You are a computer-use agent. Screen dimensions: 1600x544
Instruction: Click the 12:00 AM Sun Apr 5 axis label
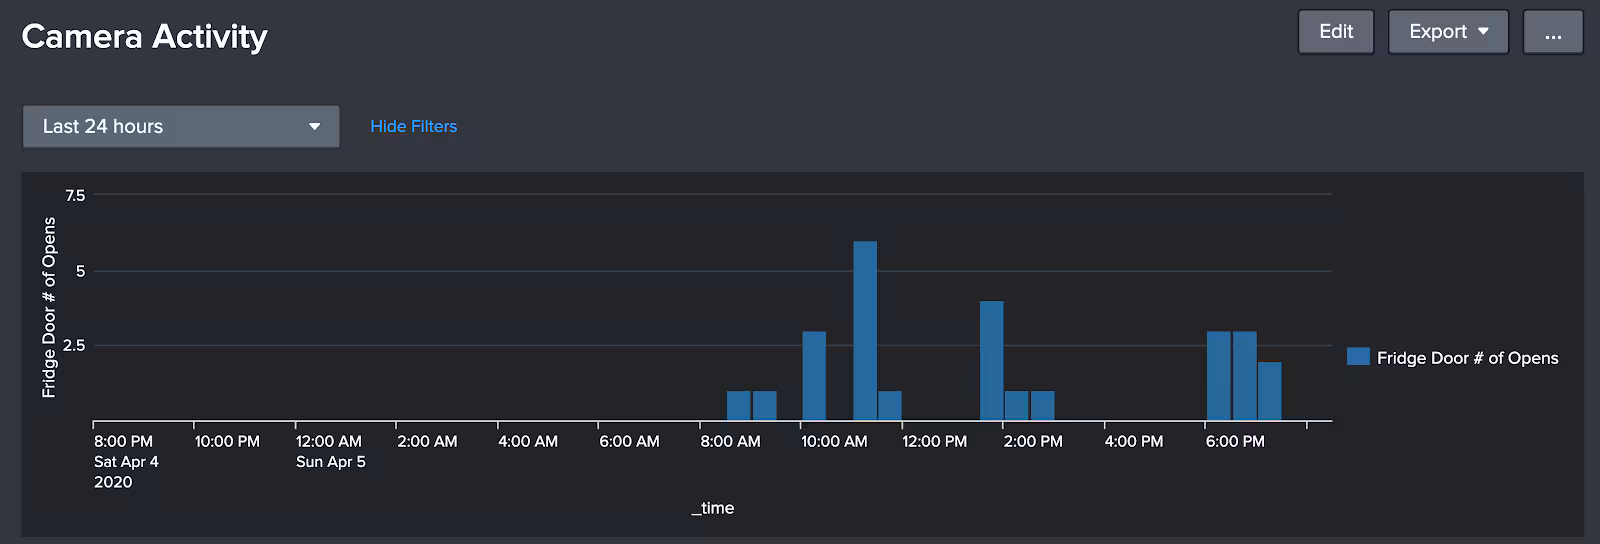[329, 451]
